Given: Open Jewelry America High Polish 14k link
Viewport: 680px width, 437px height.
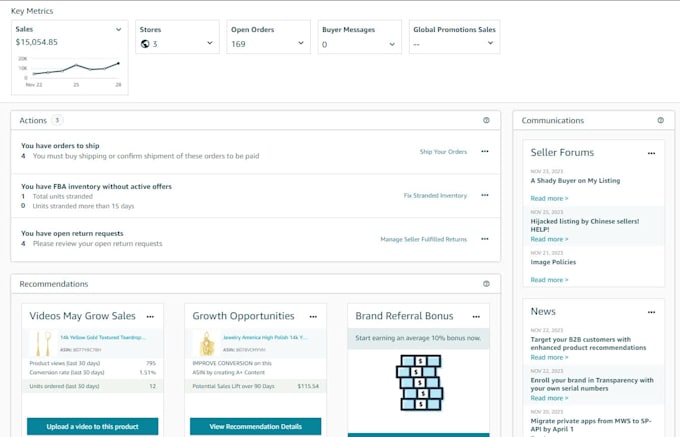Looking at the screenshot, I should [265, 337].
